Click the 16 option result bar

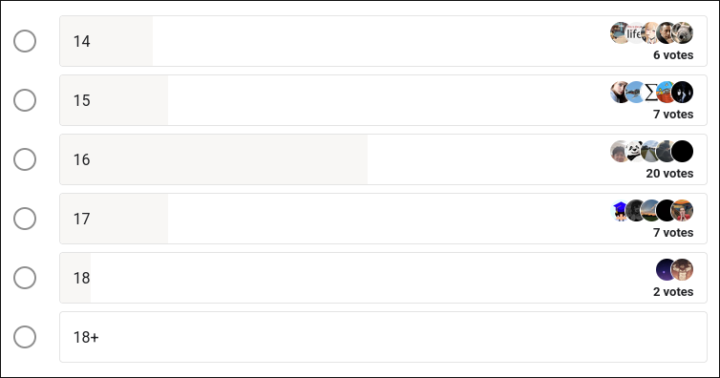383,159
